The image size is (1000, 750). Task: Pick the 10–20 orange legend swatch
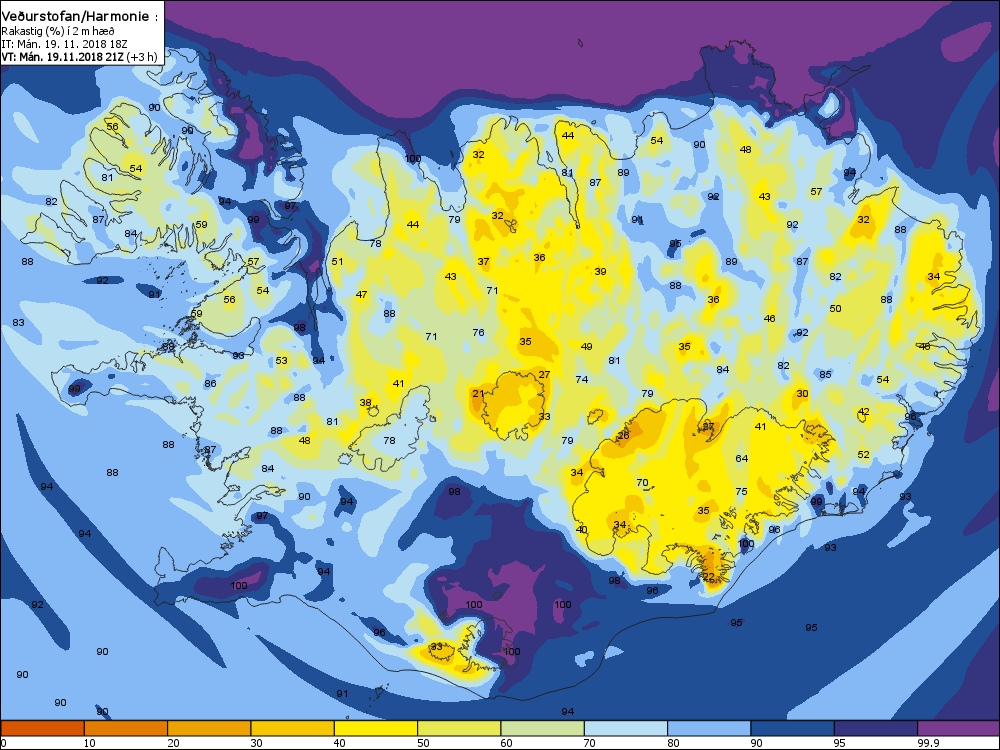click(126, 728)
